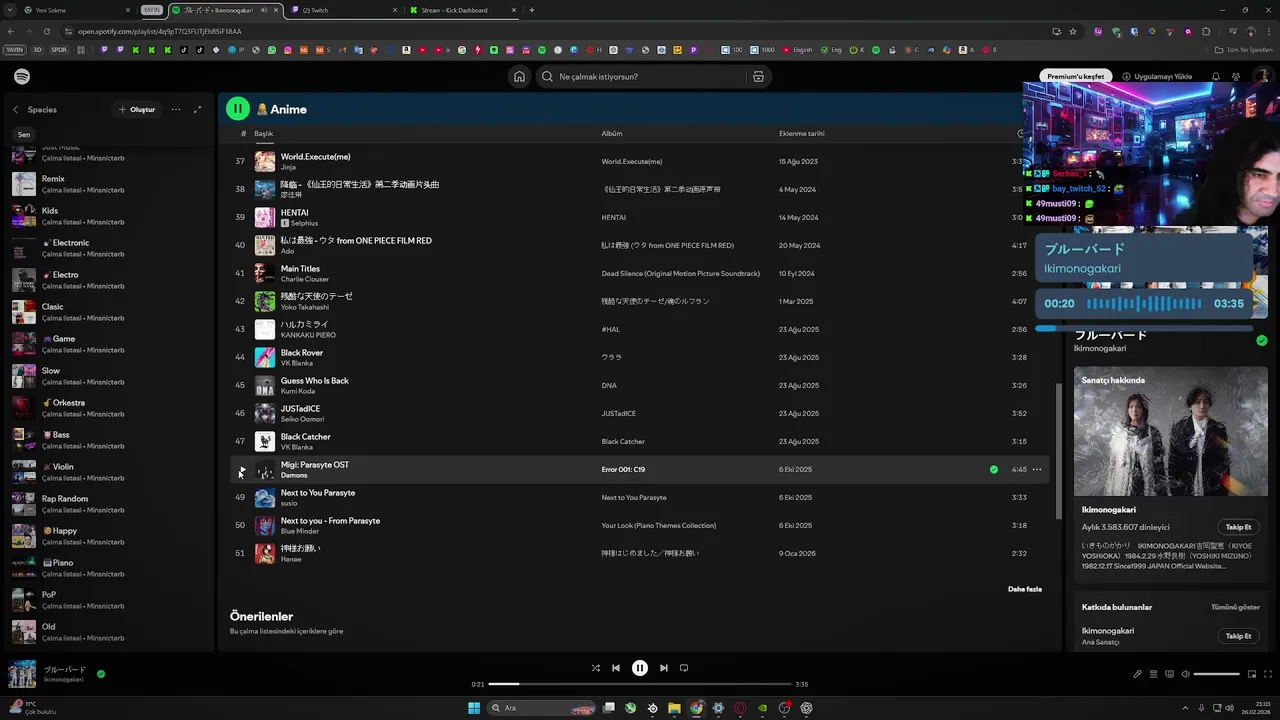Viewport: 1280px width, 720px height.
Task: Click the now-playing album cover thumbnail
Action: (x=22, y=674)
